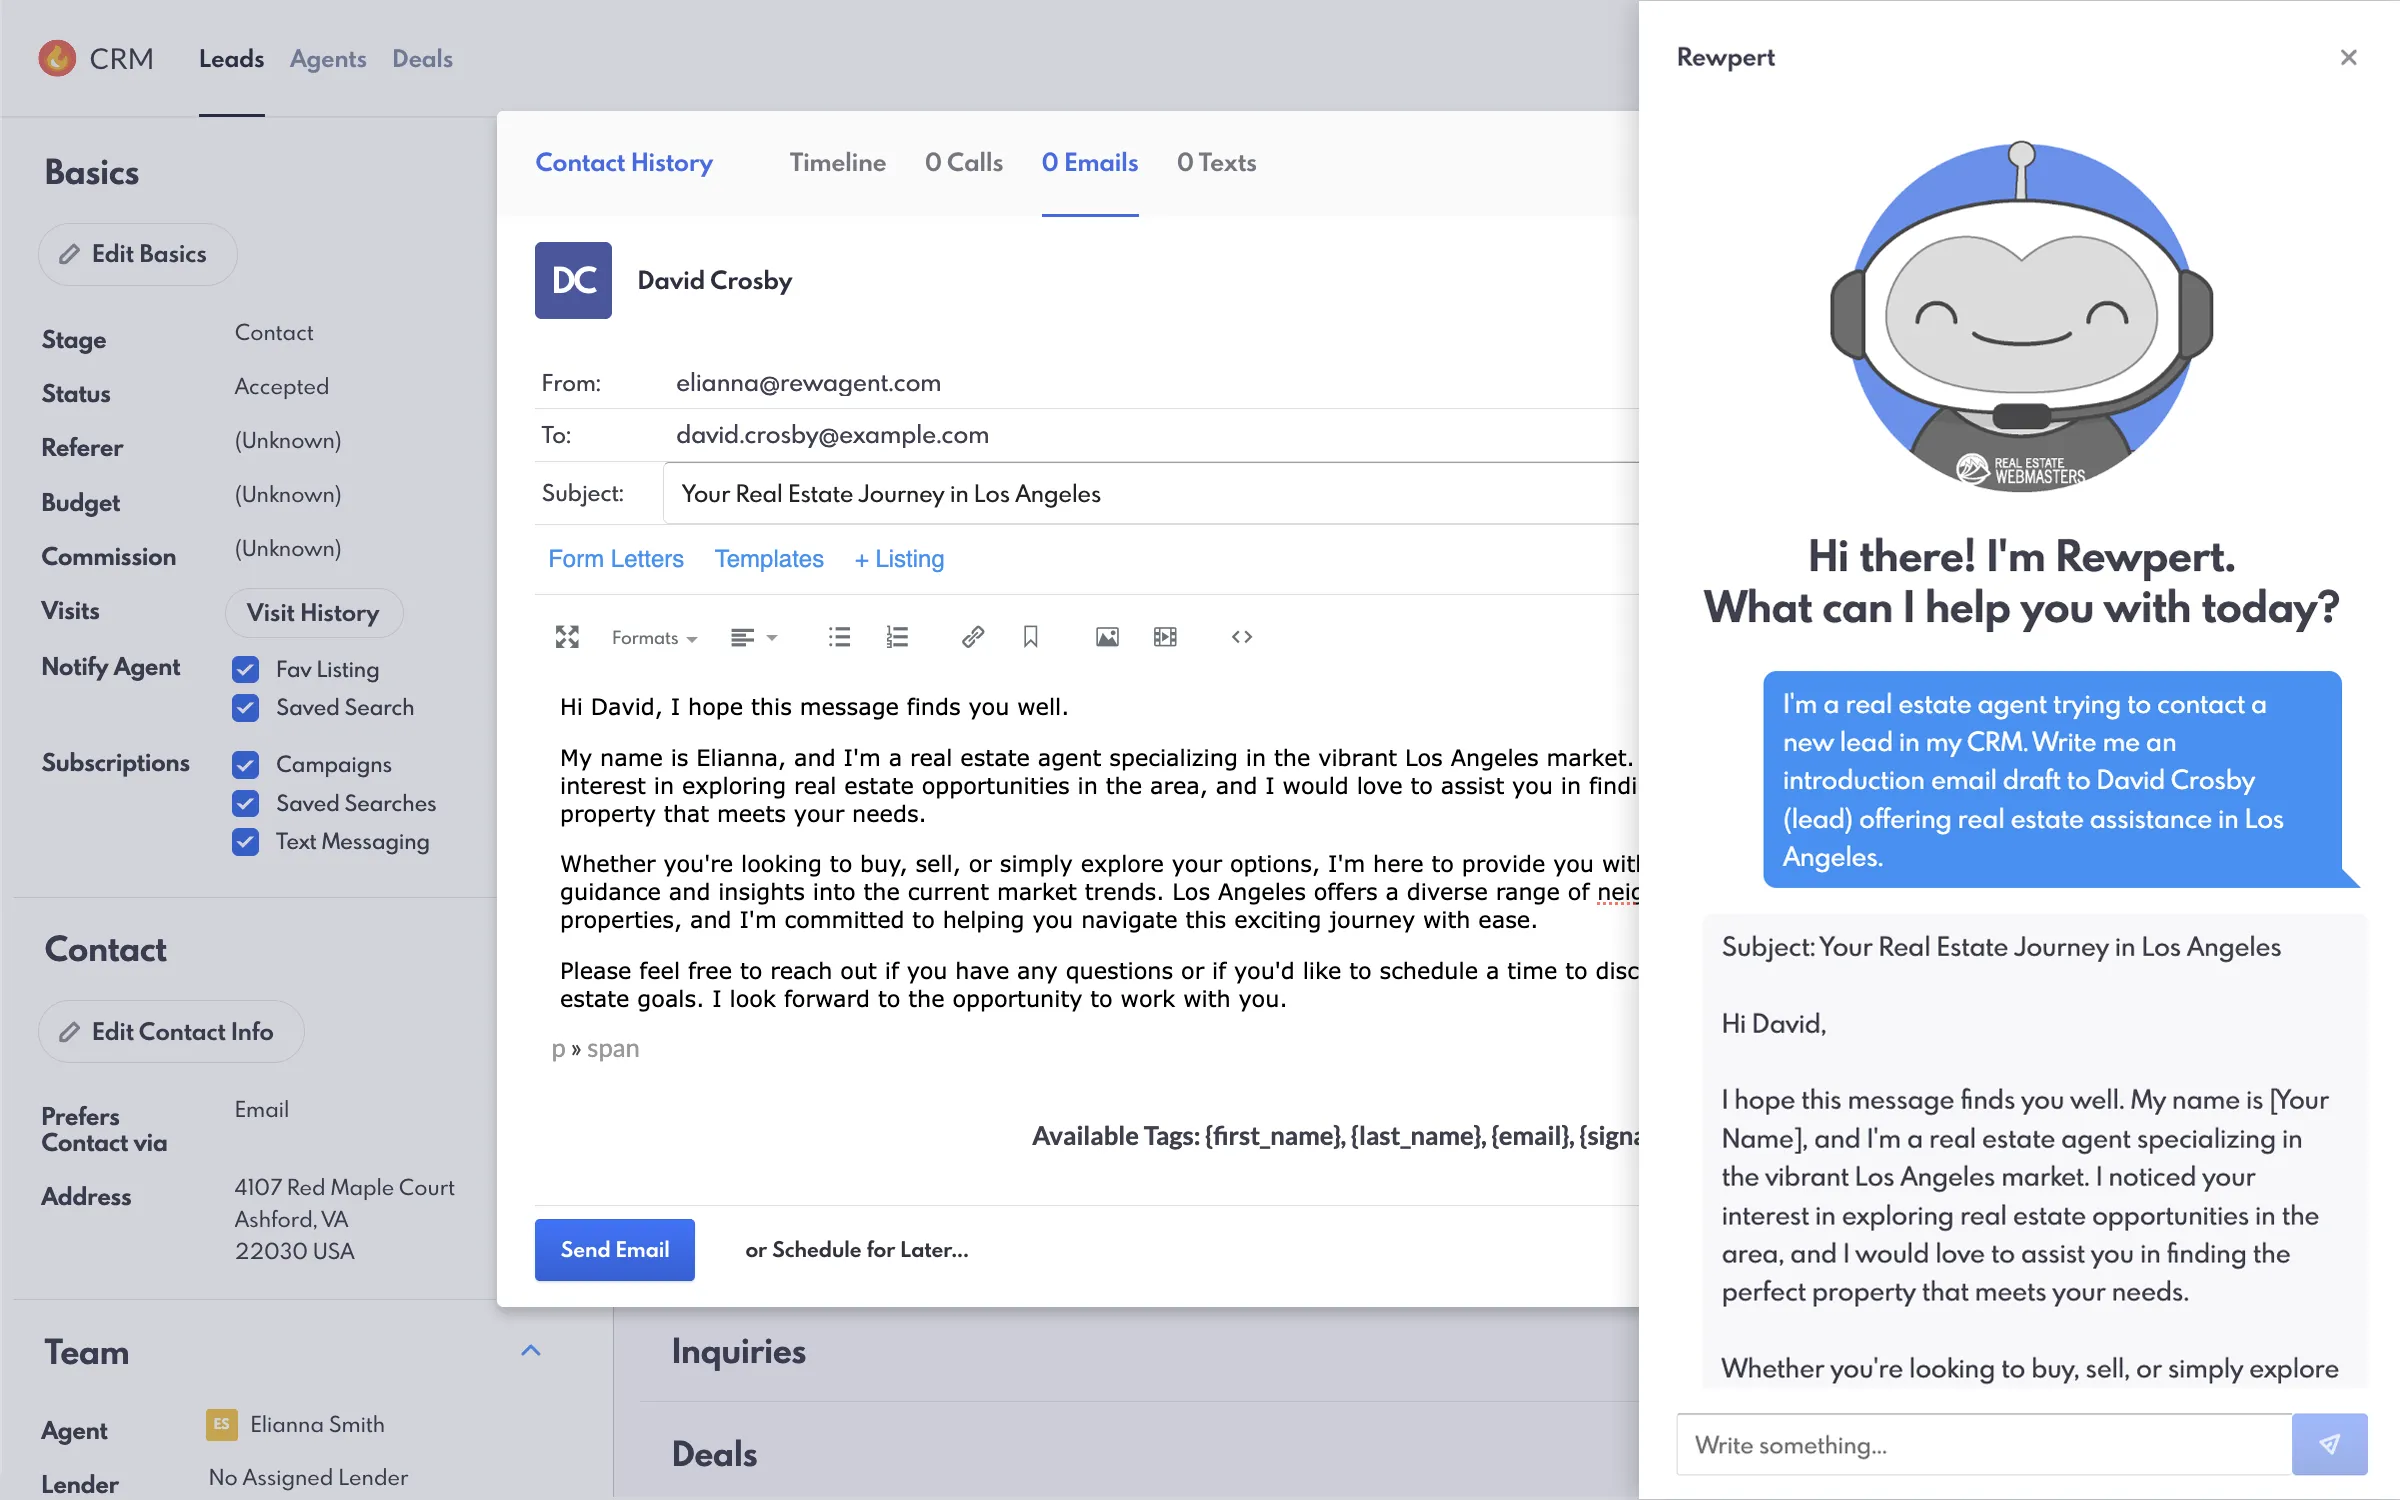The image size is (2400, 1500).
Task: Click the DC avatar for David Crosby
Action: [573, 280]
